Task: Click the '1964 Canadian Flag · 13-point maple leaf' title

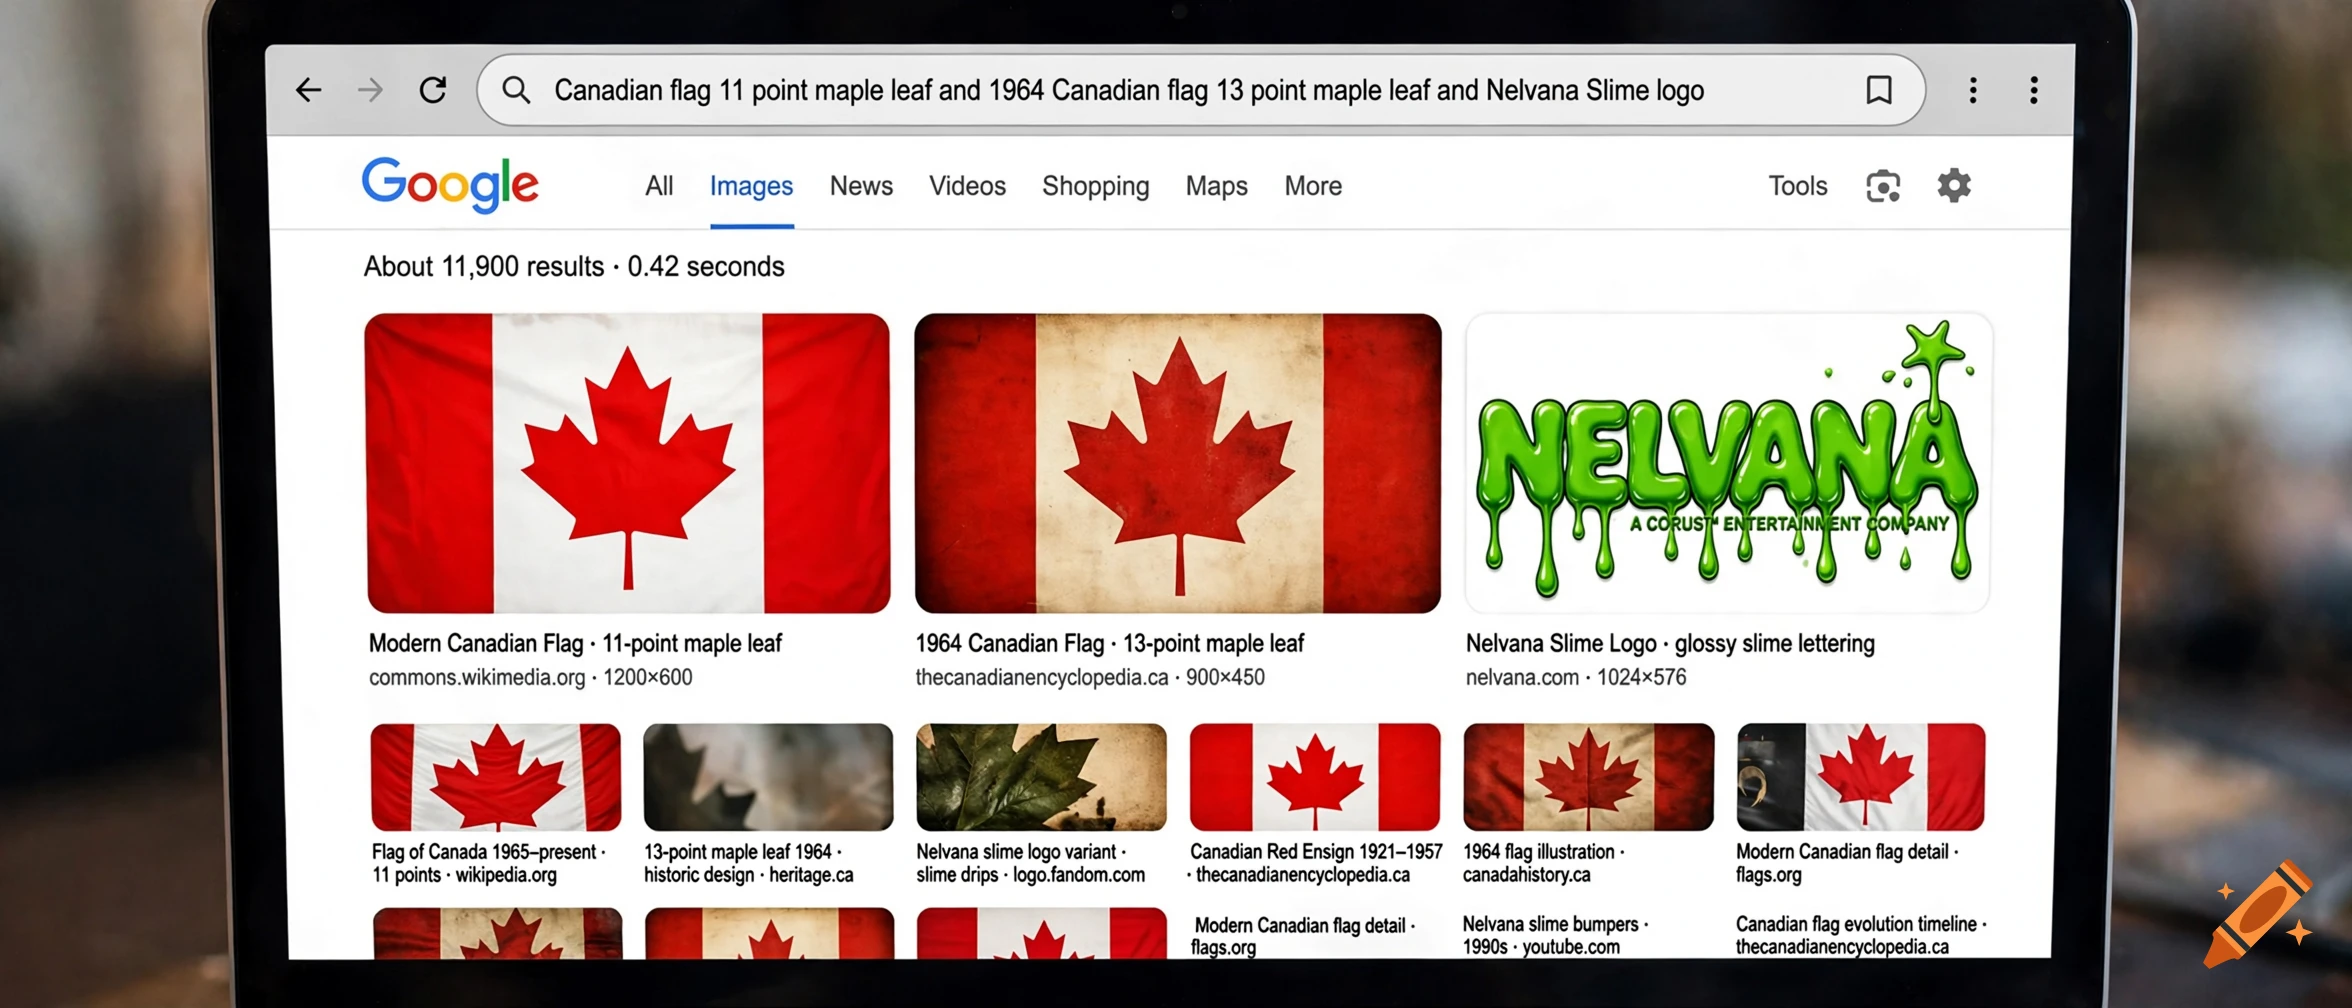Action: [x=1110, y=643]
